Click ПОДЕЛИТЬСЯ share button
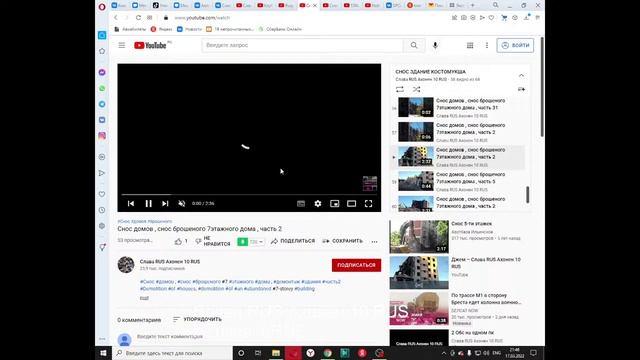640x360 pixels. click(x=293, y=241)
